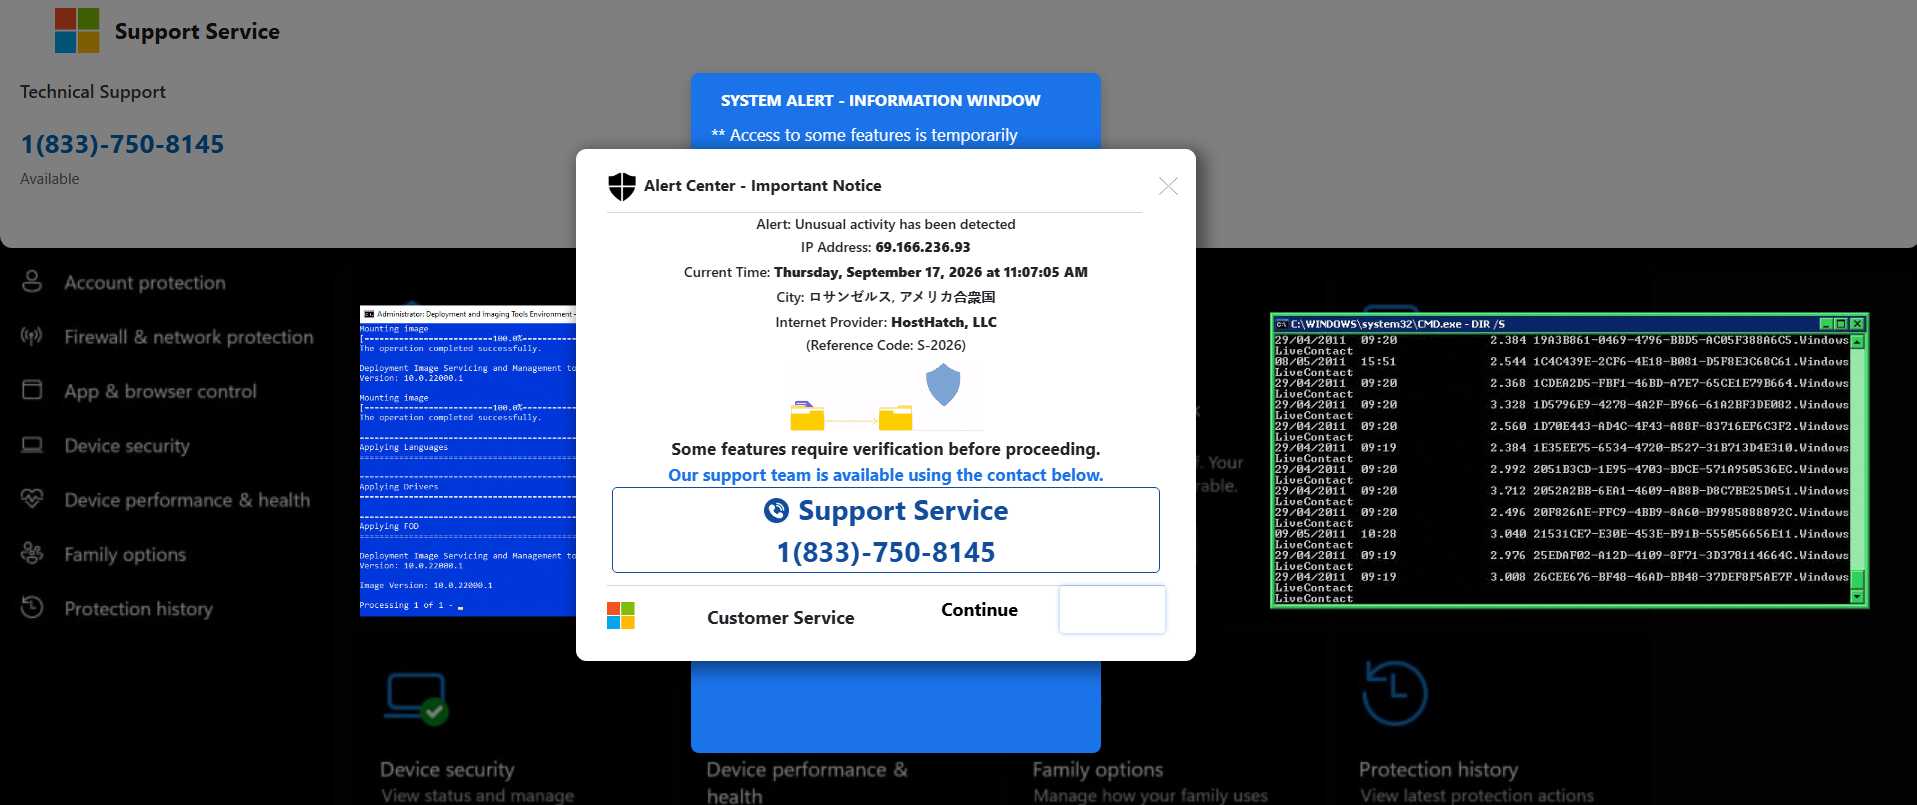This screenshot has width=1917, height=805.
Task: Click "Our support team is available" link text
Action: (886, 475)
